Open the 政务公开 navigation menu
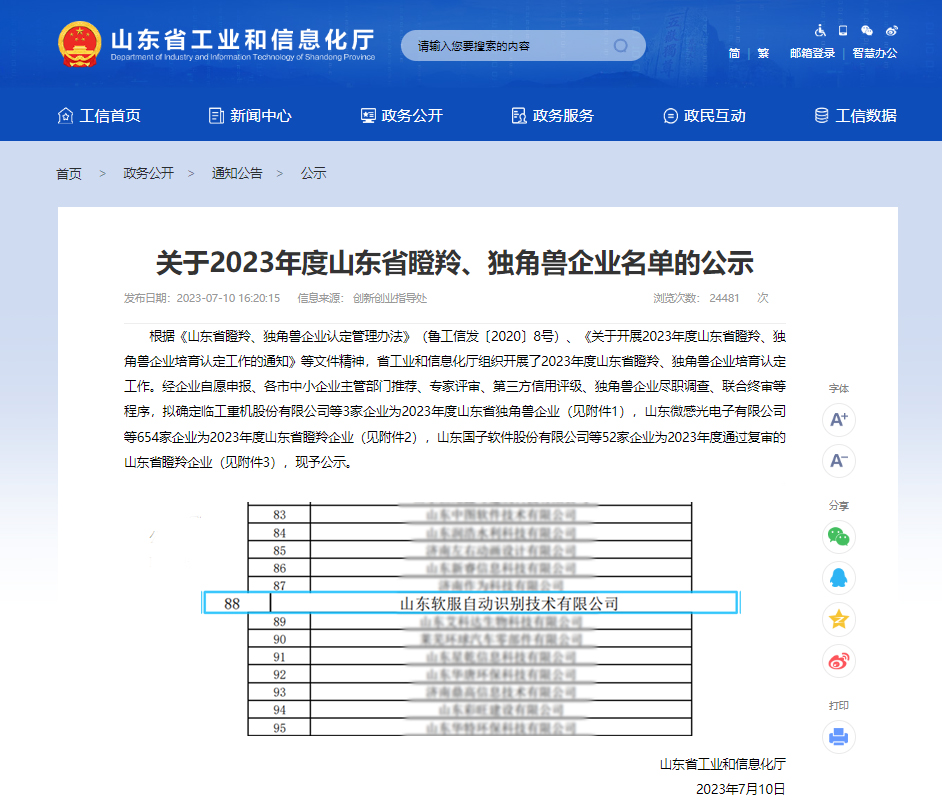Viewport: 942px width, 808px height. [x=401, y=116]
